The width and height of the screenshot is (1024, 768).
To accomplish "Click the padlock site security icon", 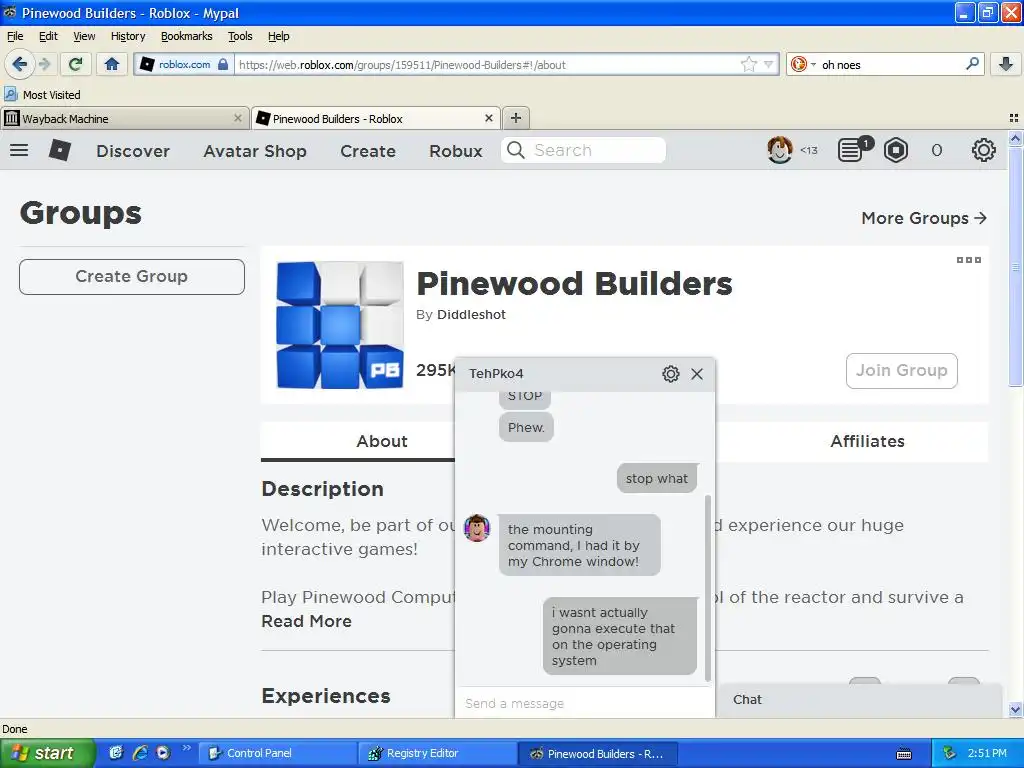I will tap(223, 64).
